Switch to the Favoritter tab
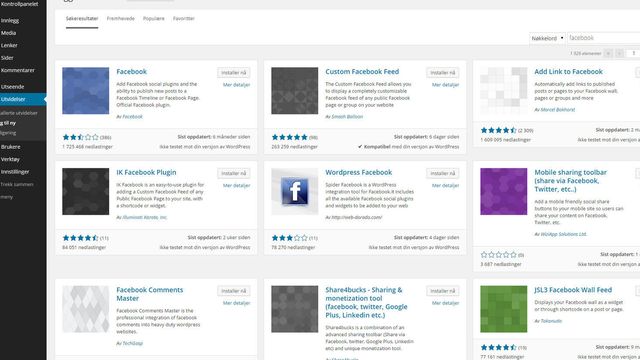 pos(184,19)
